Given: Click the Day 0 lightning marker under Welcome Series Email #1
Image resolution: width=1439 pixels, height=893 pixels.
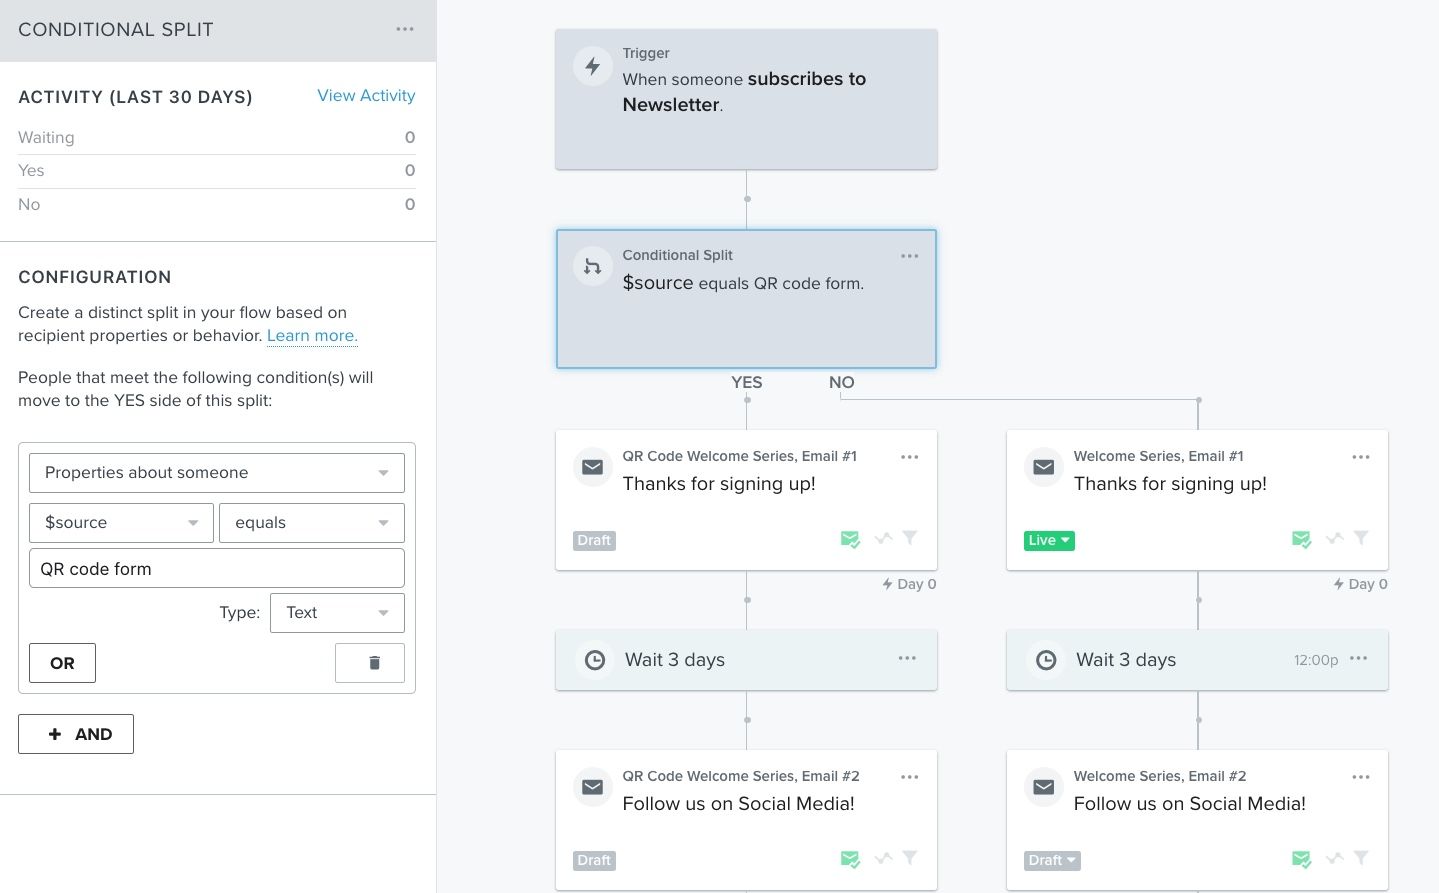Looking at the screenshot, I should (1339, 584).
